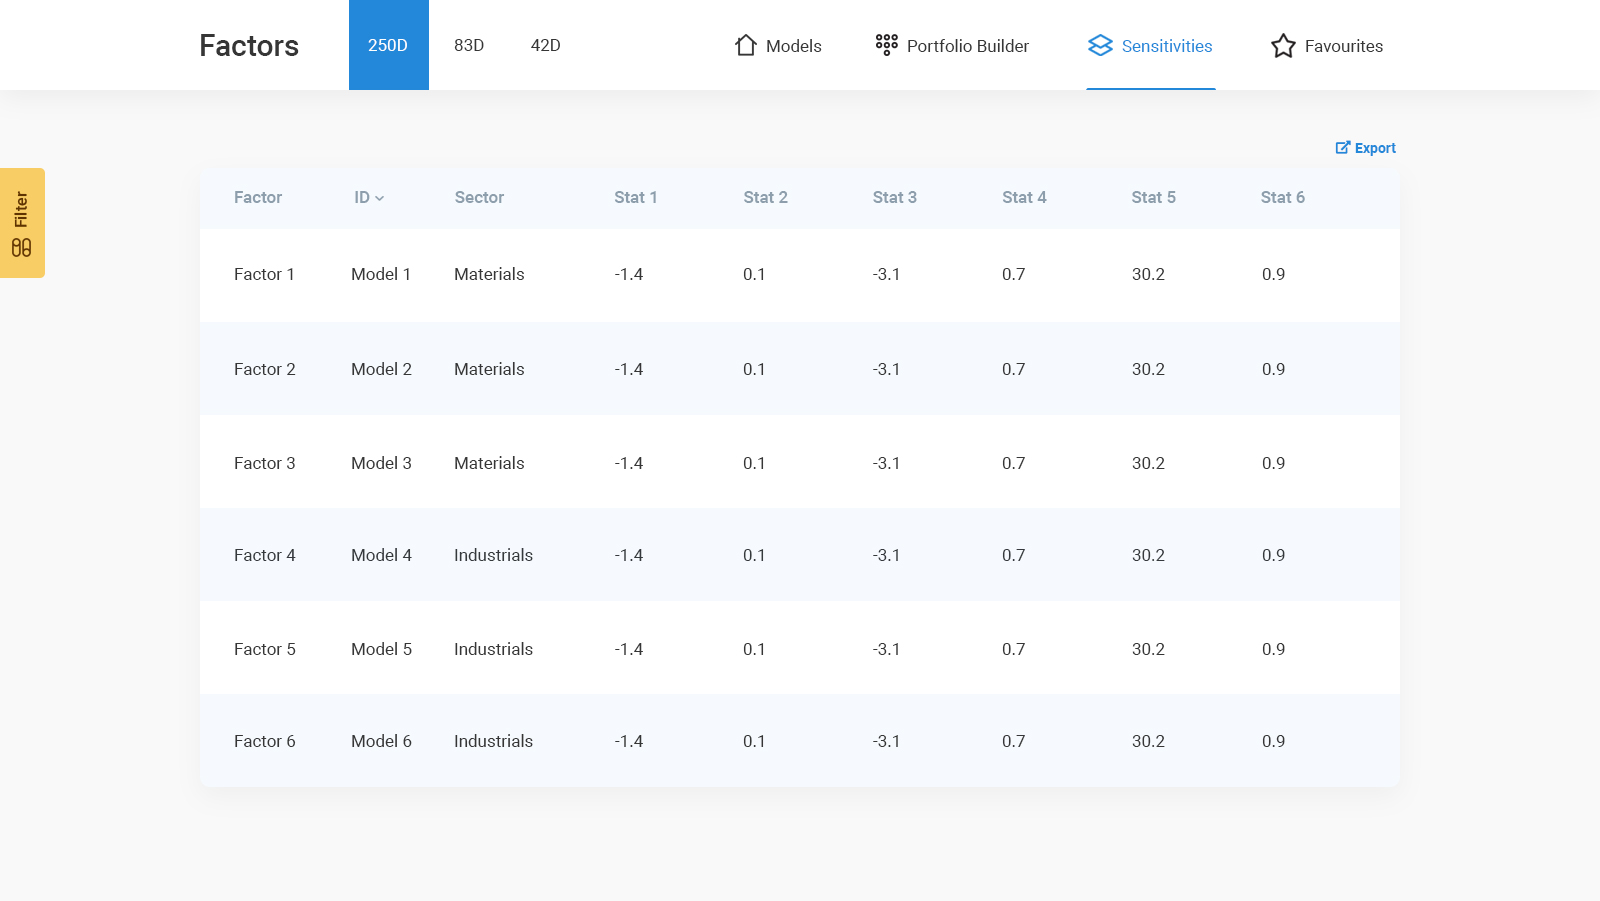The width and height of the screenshot is (1600, 901).
Task: Click the Sector column header
Action: 479,198
